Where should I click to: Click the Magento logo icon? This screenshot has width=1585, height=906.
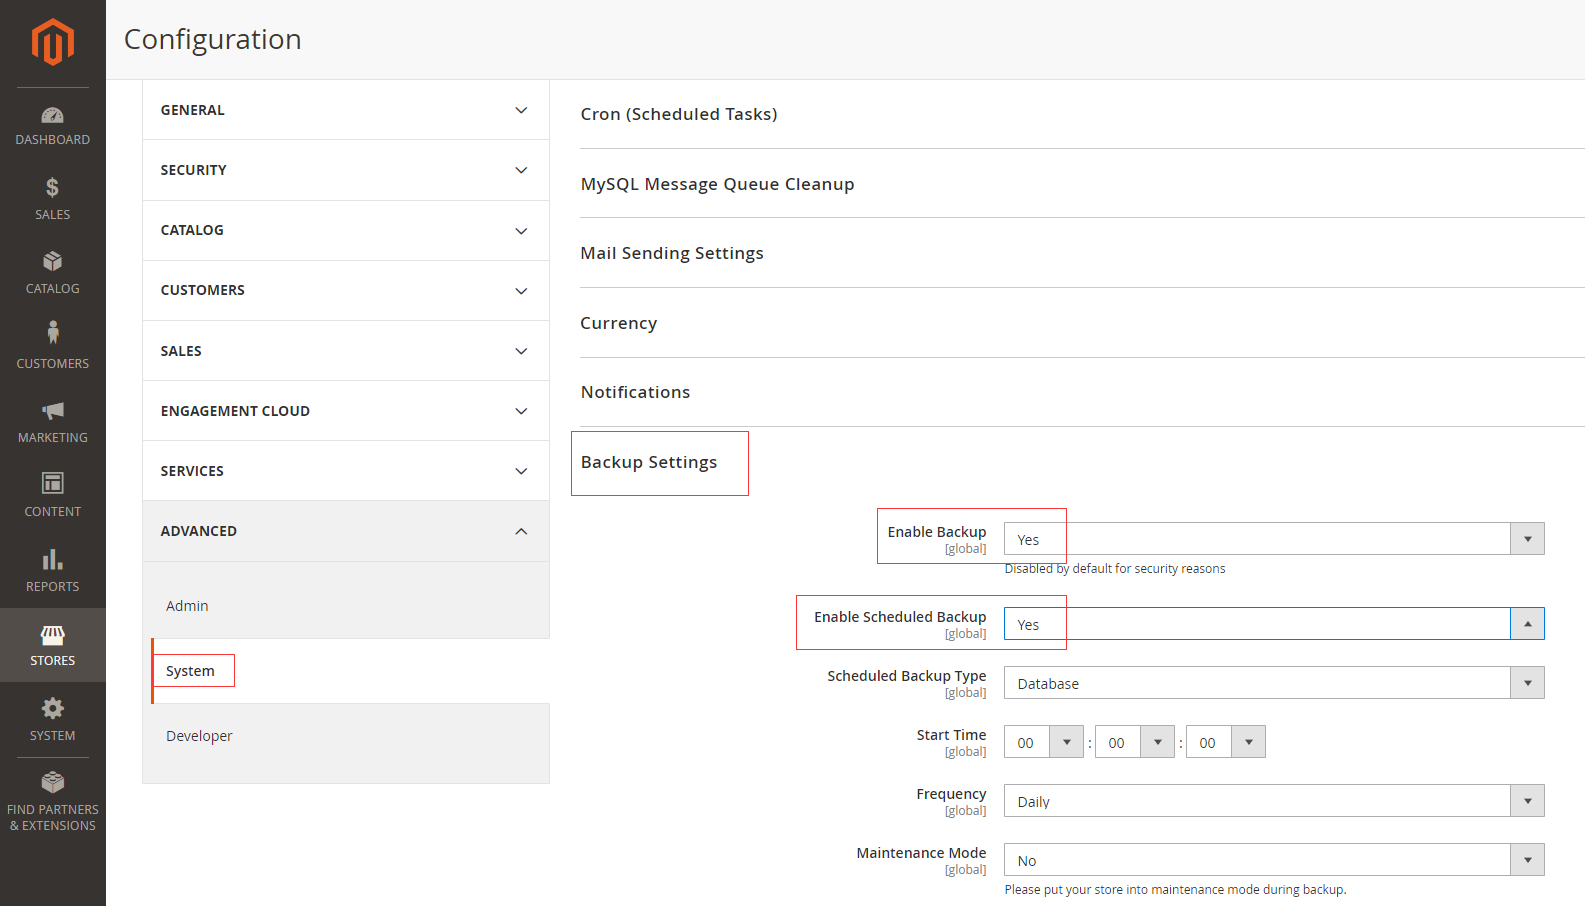[53, 42]
